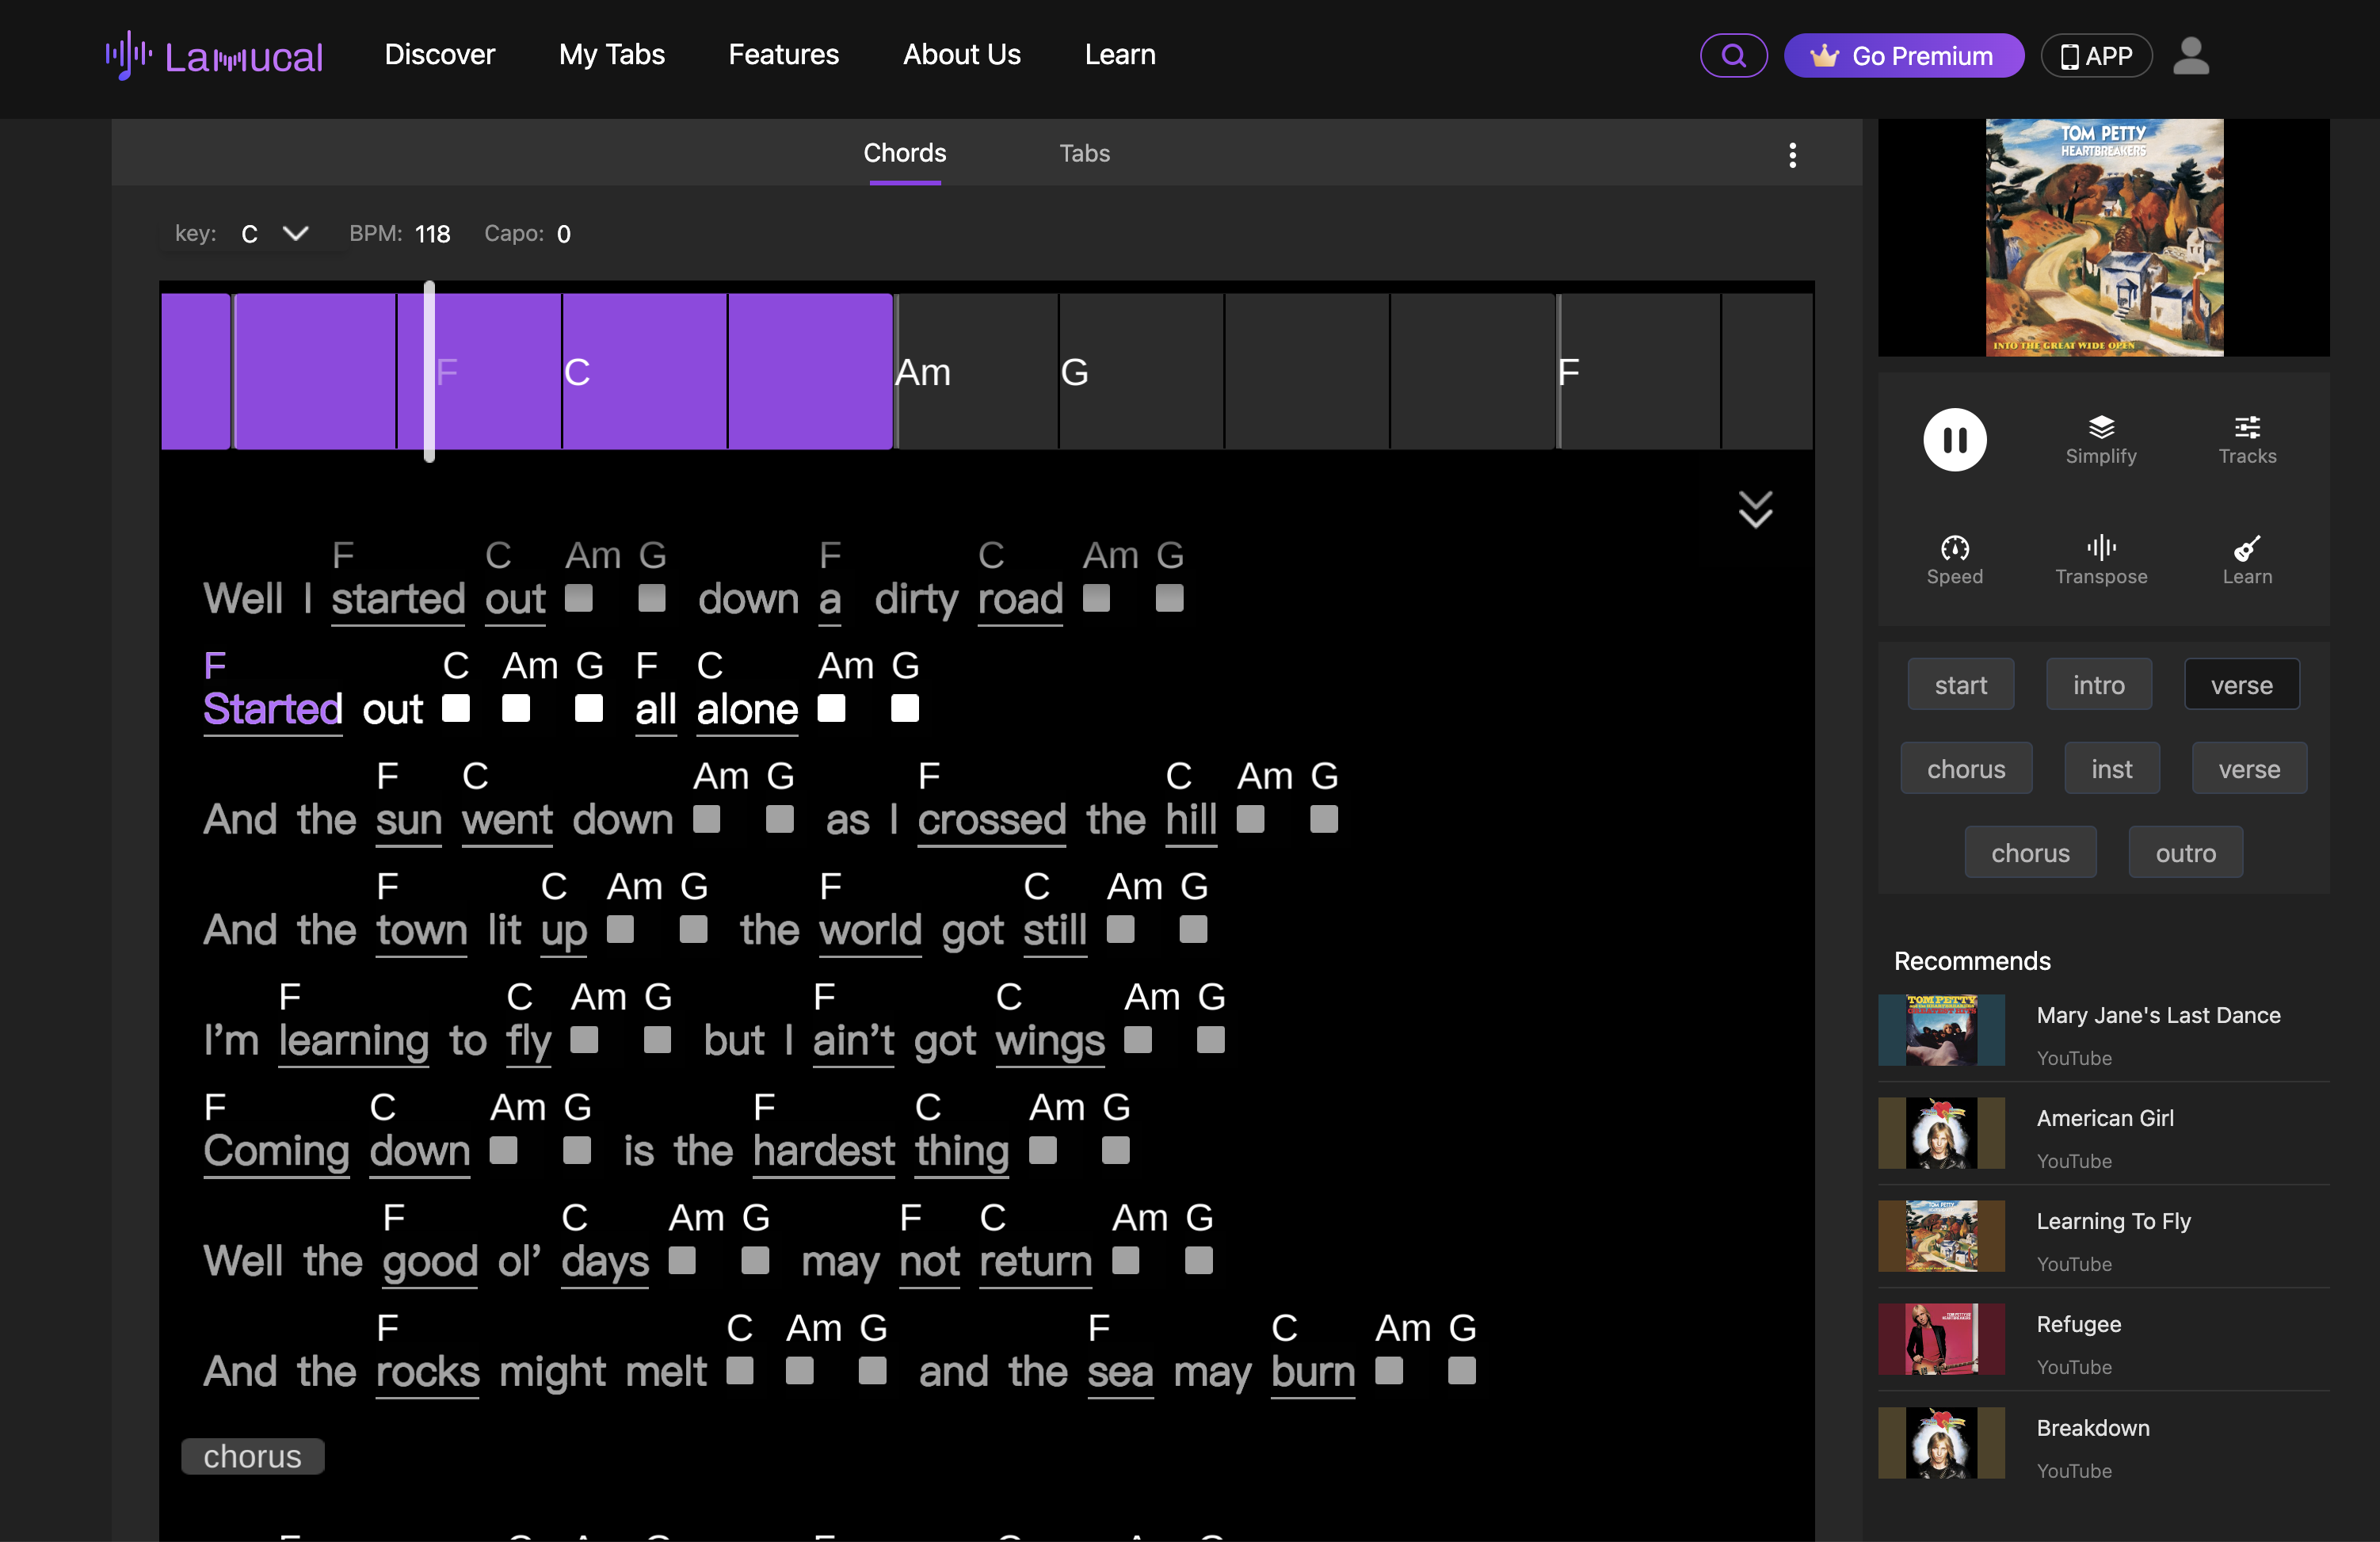Jump to the outro section
2380x1542 pixels.
click(2185, 853)
